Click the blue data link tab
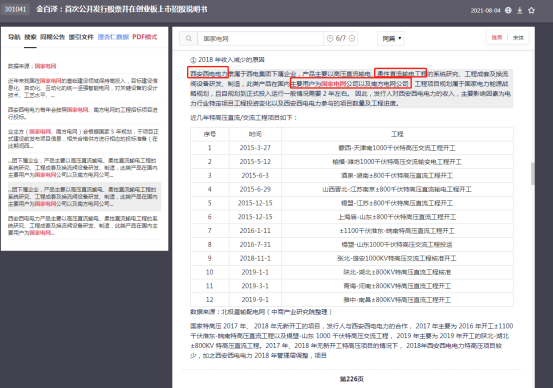 (113, 37)
